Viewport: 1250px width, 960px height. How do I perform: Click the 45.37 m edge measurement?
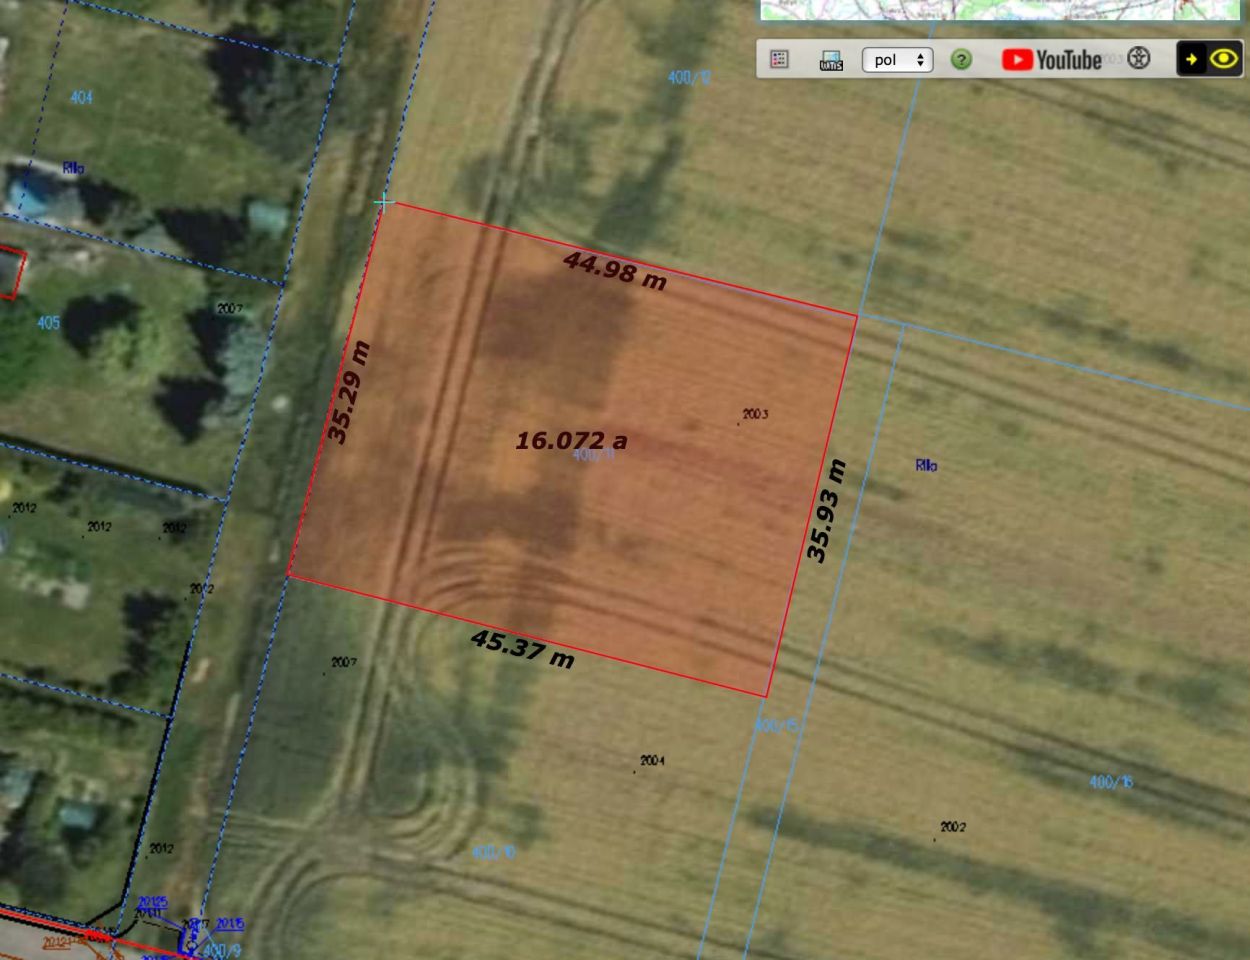pyautogui.click(x=523, y=648)
